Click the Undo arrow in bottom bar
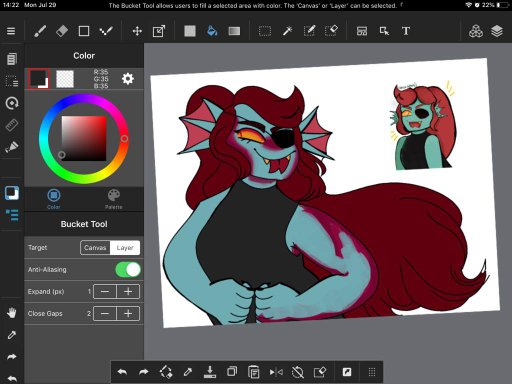Screen dimensions: 512x384 tap(122, 372)
